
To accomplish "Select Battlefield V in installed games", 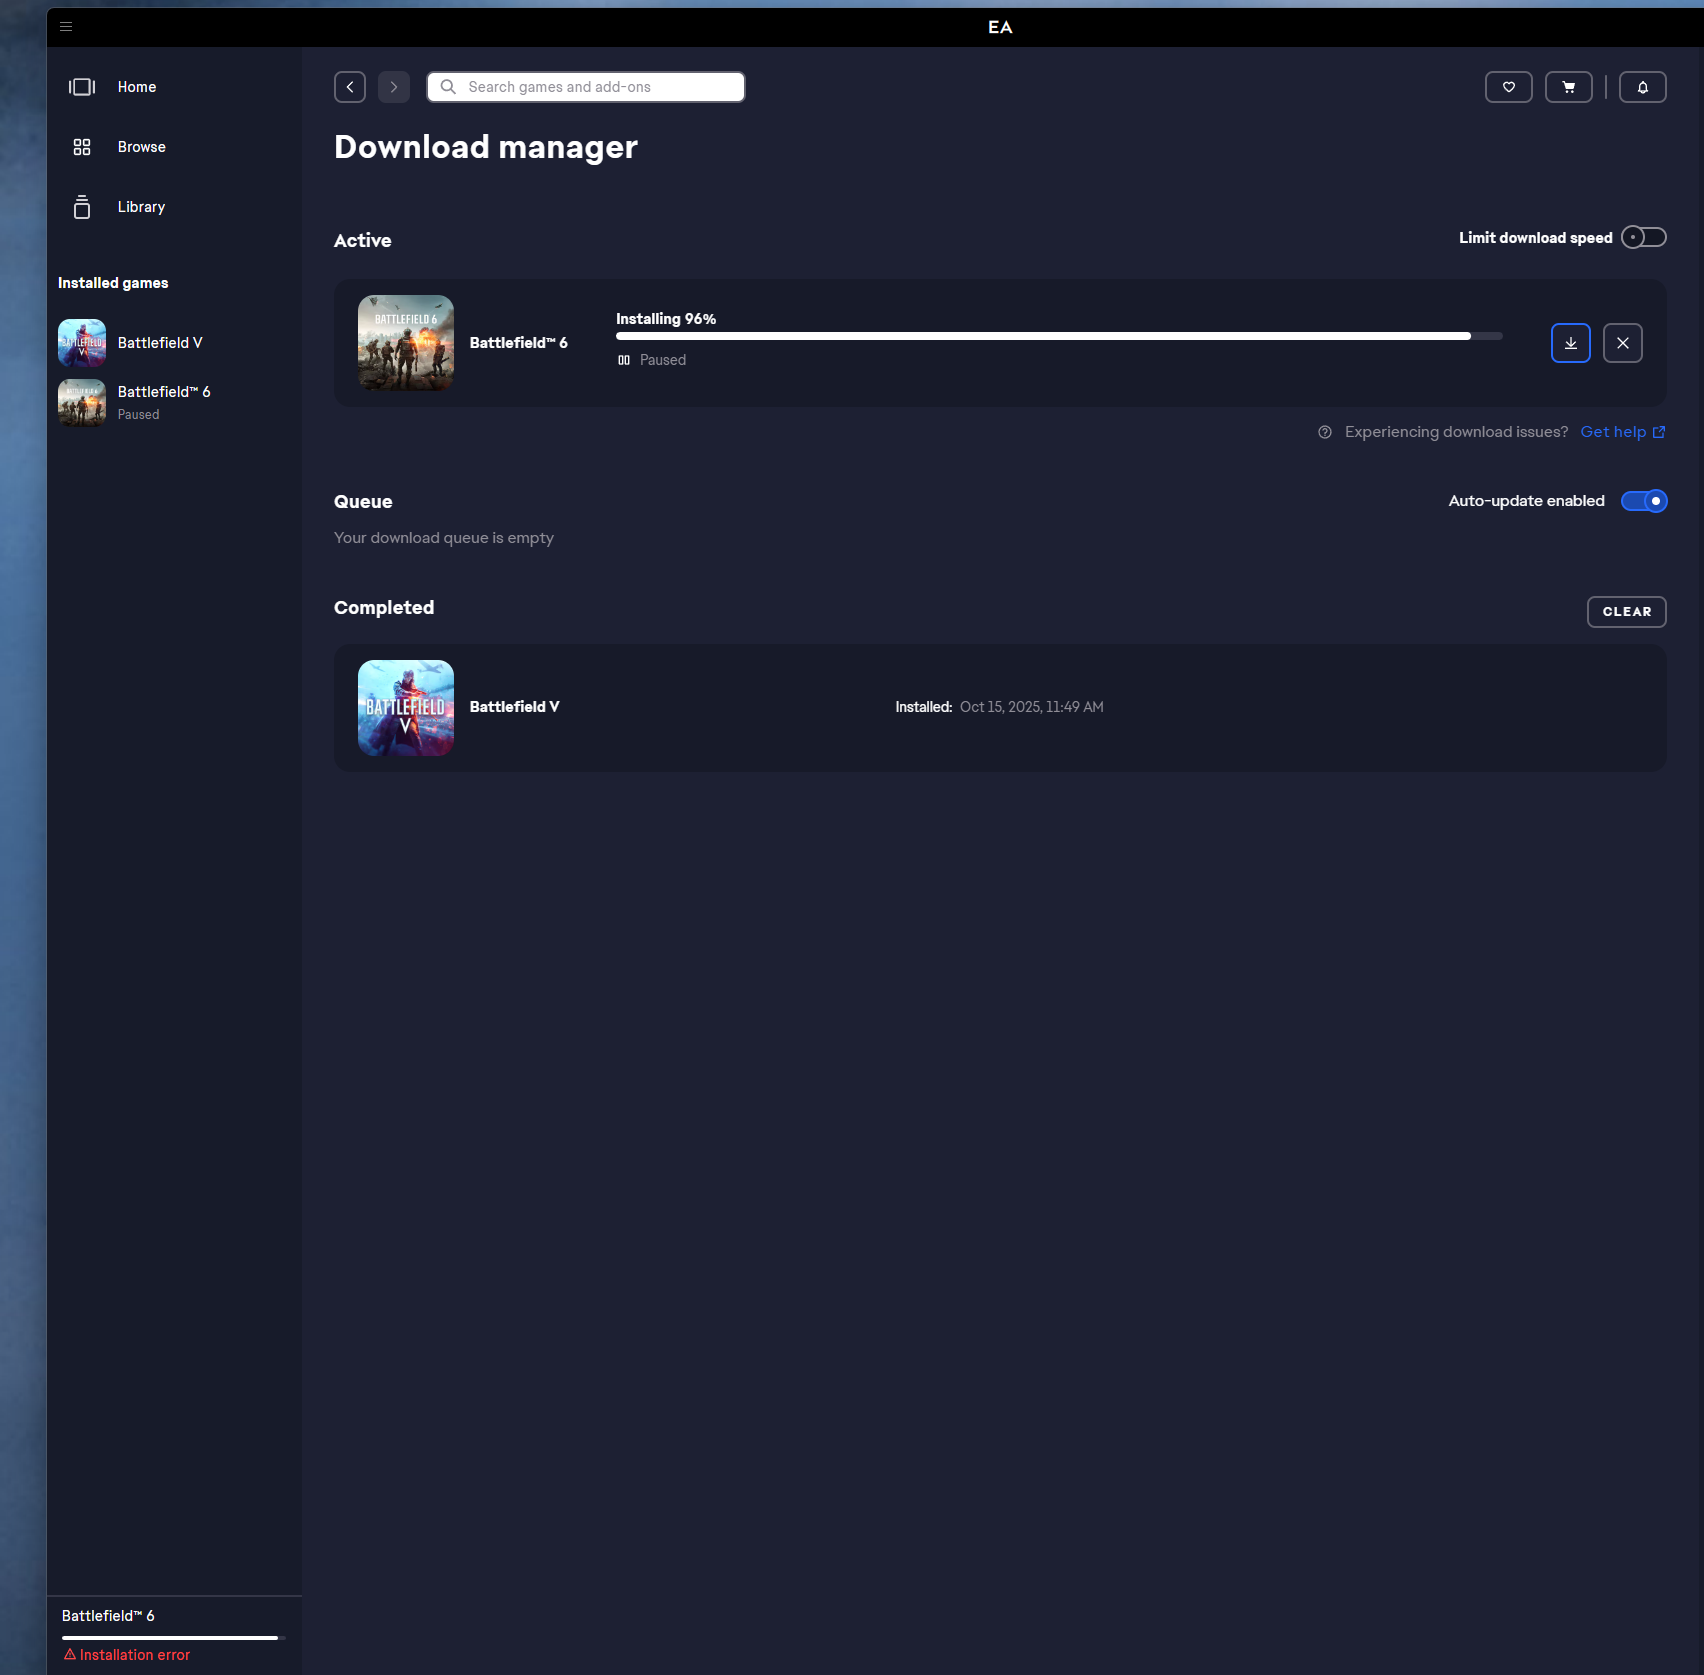I will pyautogui.click(x=160, y=343).
